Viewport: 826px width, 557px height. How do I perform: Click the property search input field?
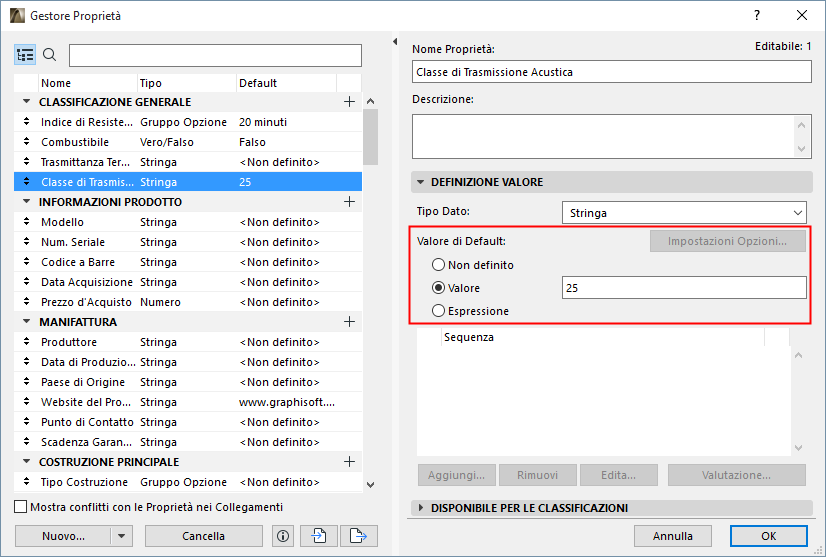tap(215, 55)
